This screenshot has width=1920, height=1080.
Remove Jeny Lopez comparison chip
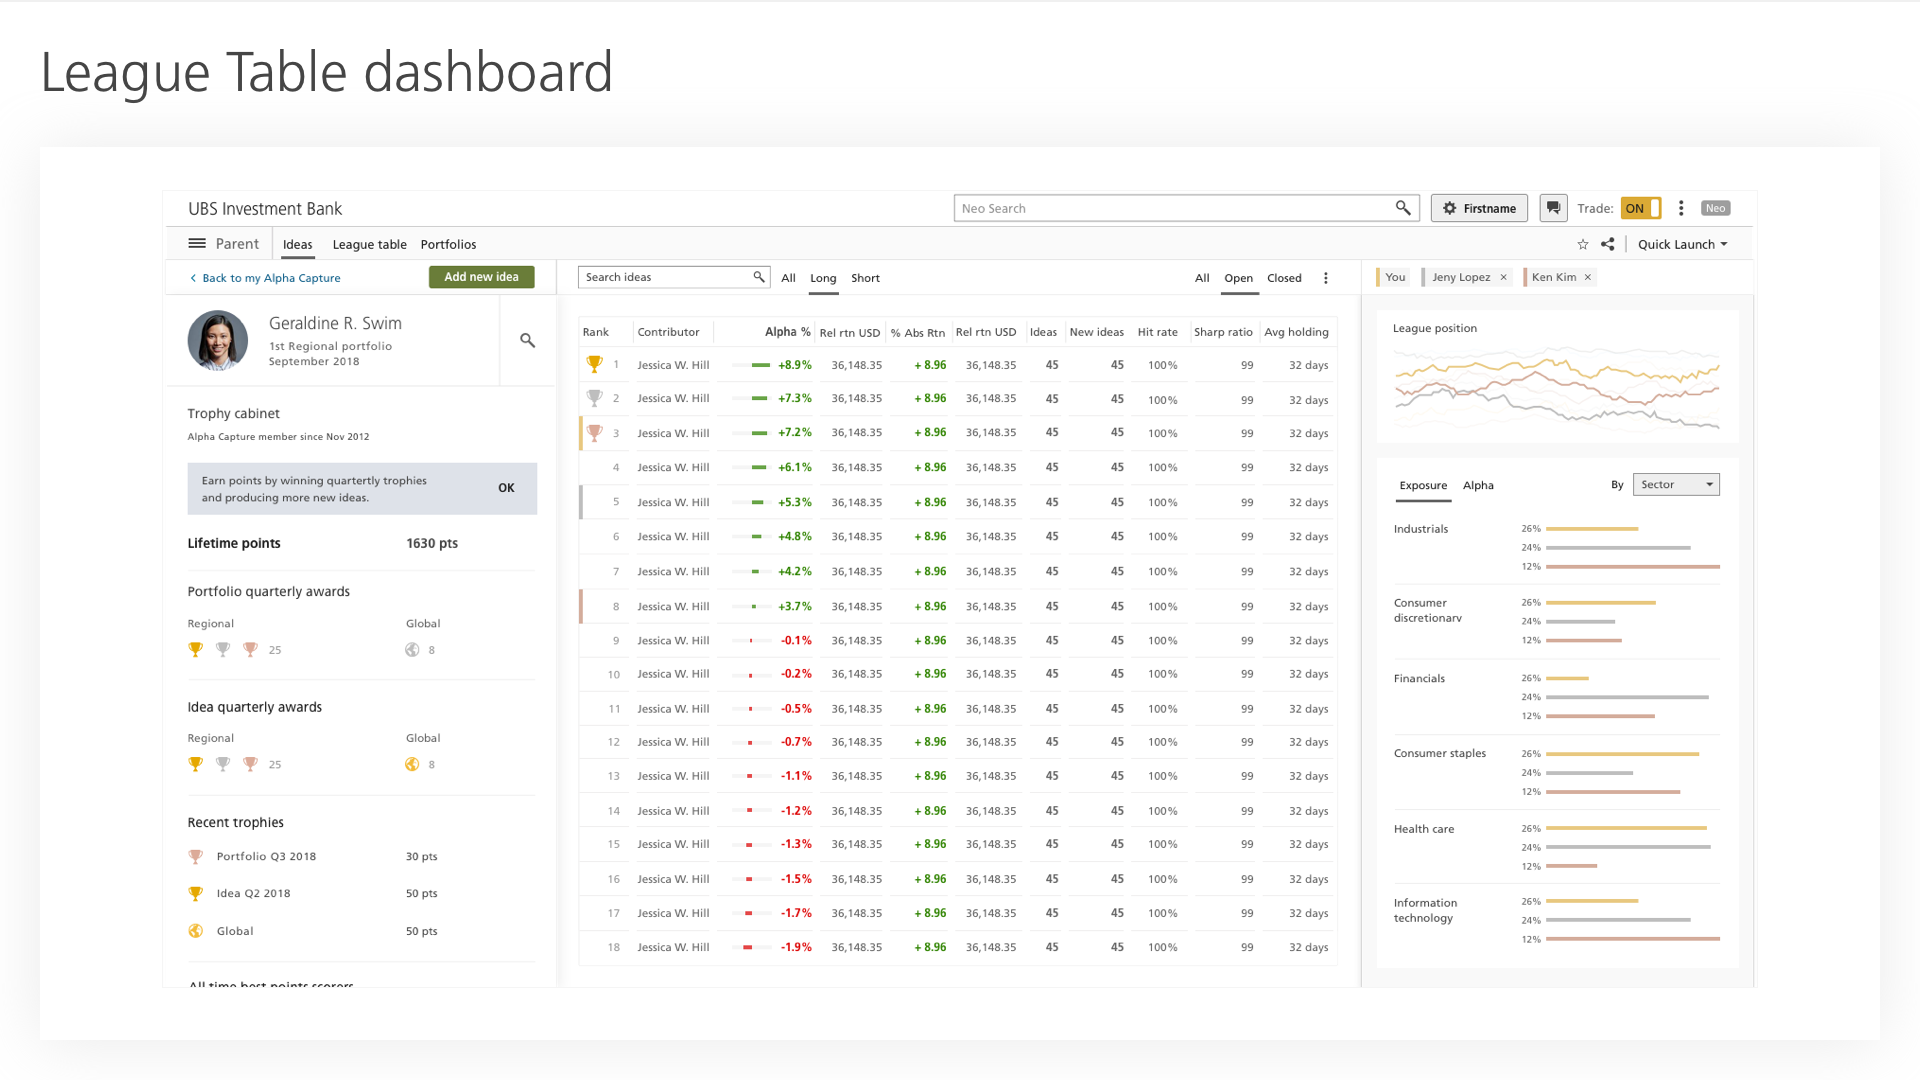(x=1503, y=278)
